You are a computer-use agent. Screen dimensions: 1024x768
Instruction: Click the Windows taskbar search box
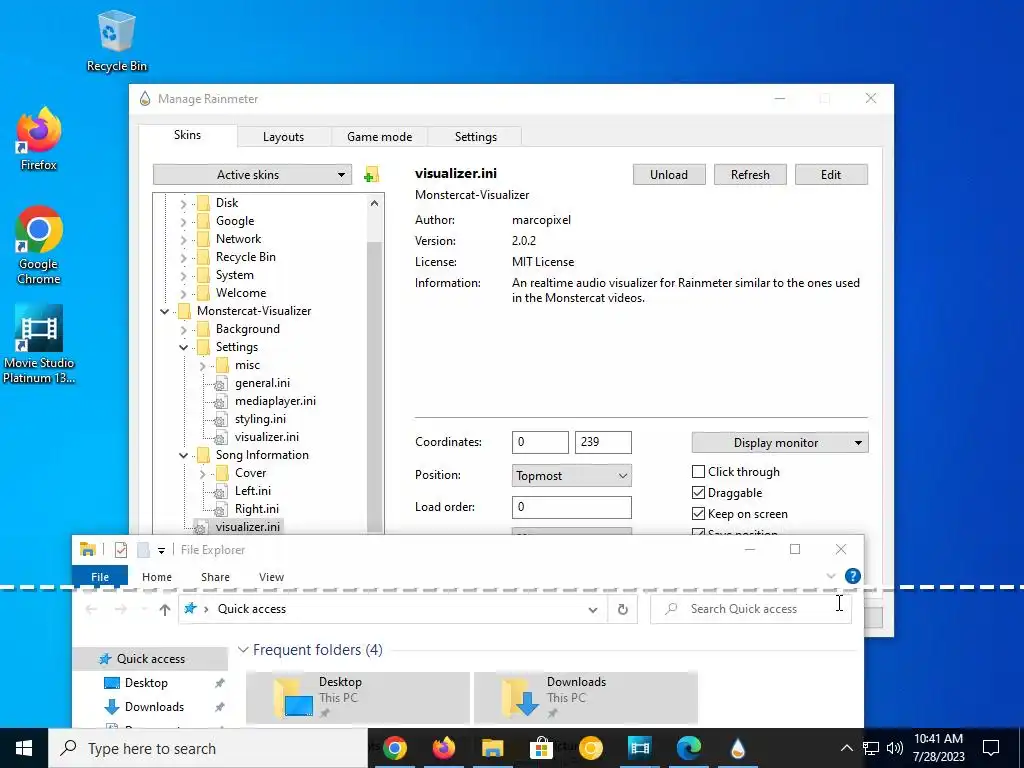point(208,748)
